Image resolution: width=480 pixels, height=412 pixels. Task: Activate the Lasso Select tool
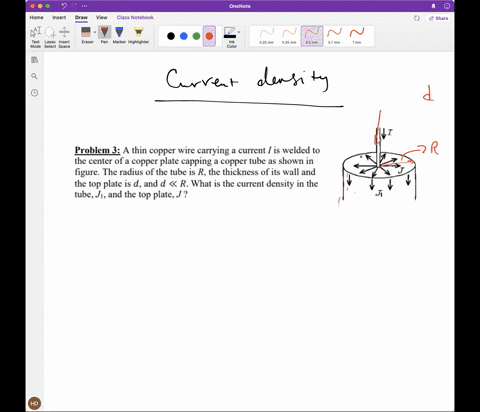[x=50, y=37]
